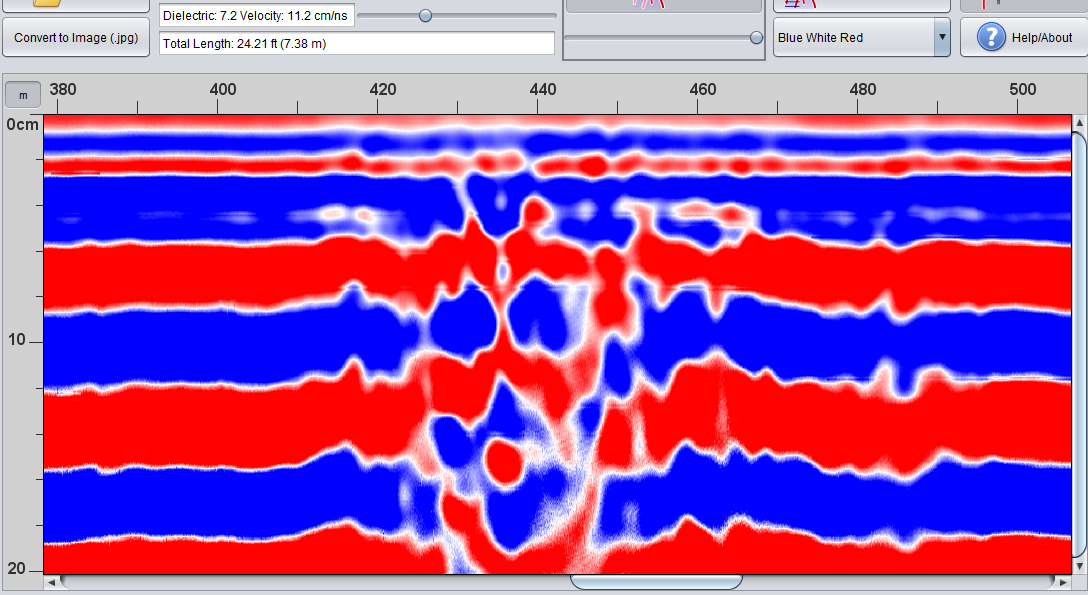Expand the Blue White Red color palette dropdown

tap(942, 37)
